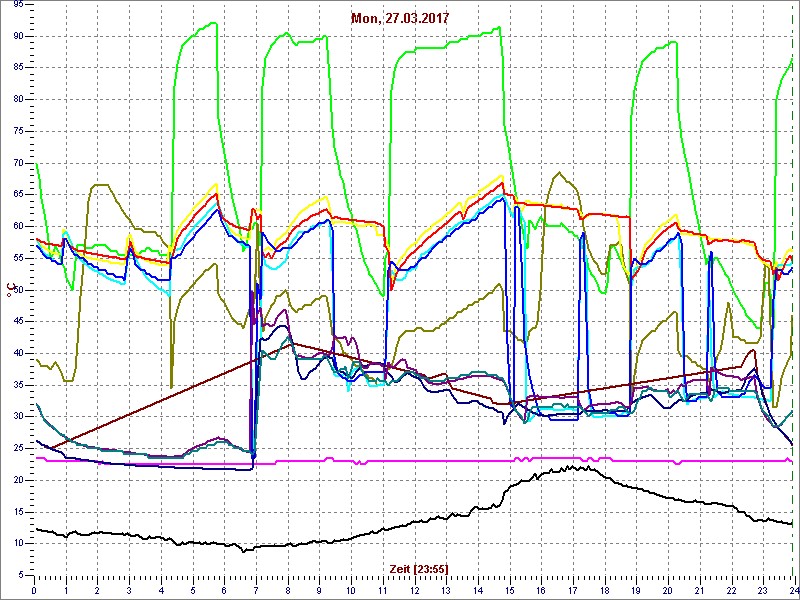Screen dimensions: 800x600
Task: Click the hour label '17' on the time axis
Action: point(572,588)
